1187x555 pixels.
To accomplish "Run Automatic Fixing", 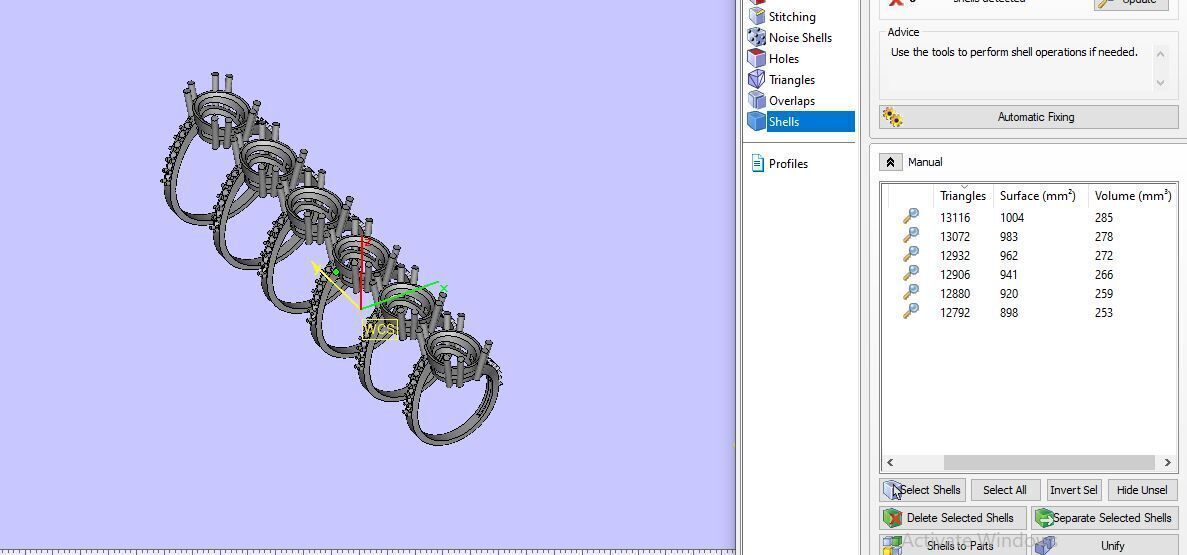I will click(x=1028, y=117).
